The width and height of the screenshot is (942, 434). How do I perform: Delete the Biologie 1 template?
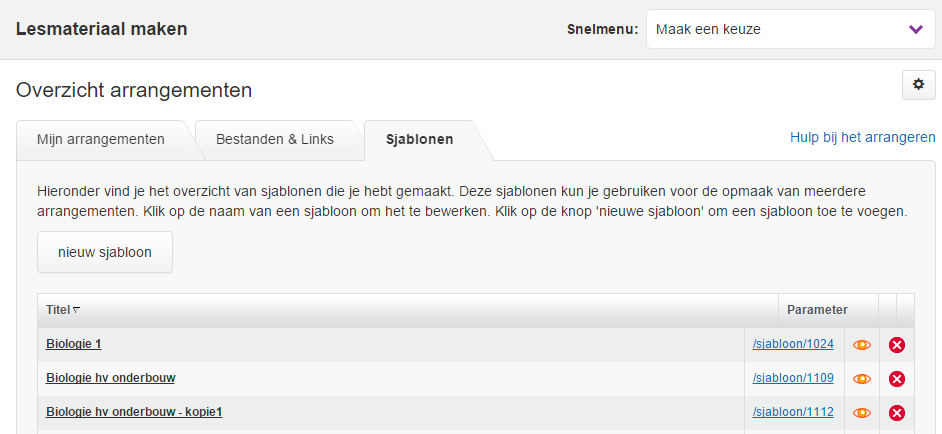tap(897, 345)
